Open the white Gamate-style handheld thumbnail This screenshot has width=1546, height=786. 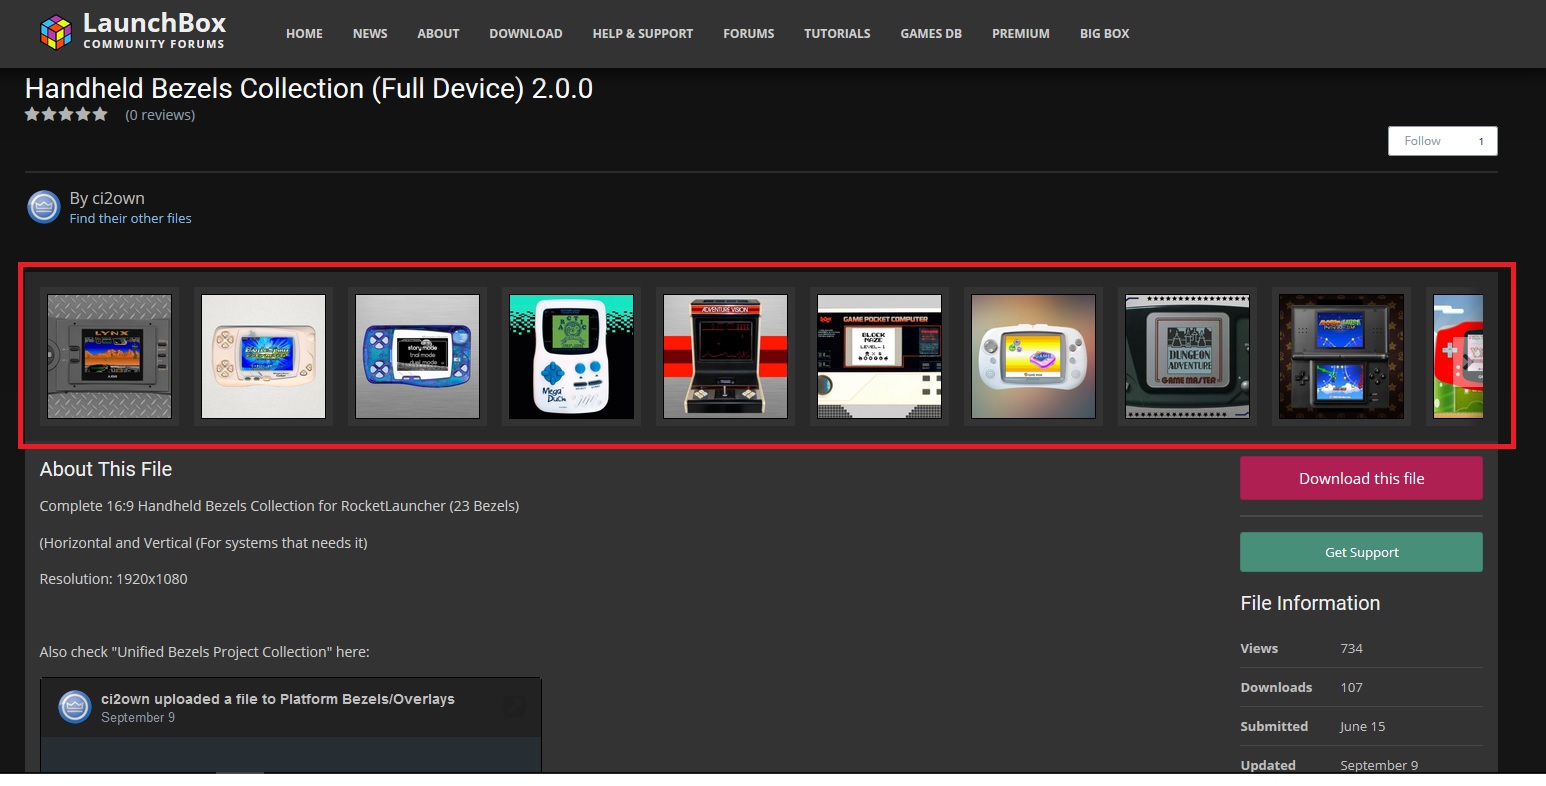pos(1033,356)
